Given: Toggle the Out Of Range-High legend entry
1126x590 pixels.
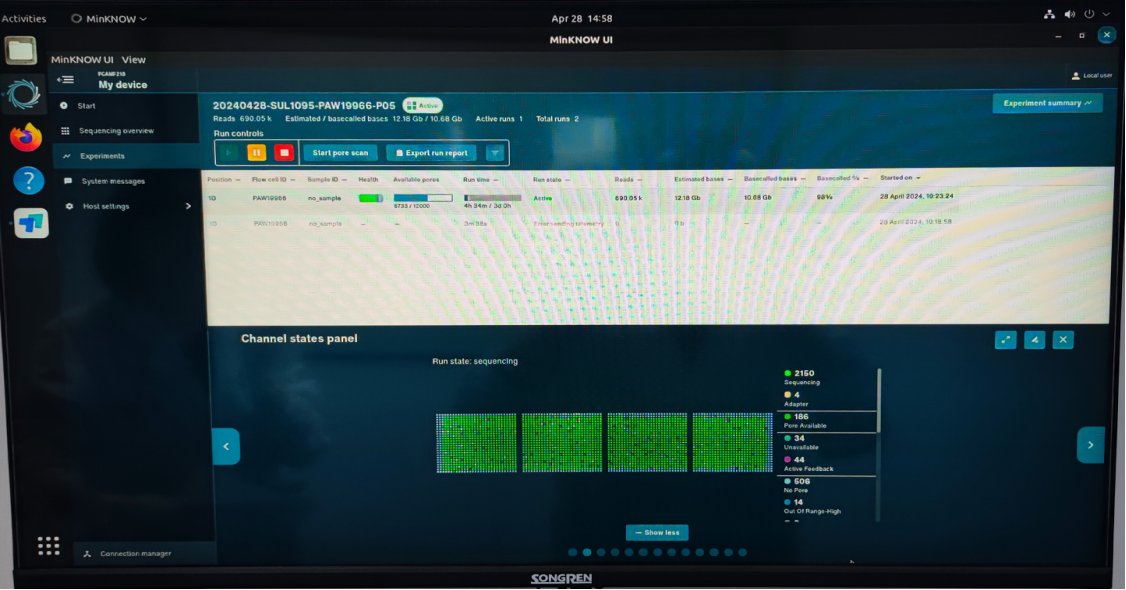Looking at the screenshot, I should pos(811,507).
